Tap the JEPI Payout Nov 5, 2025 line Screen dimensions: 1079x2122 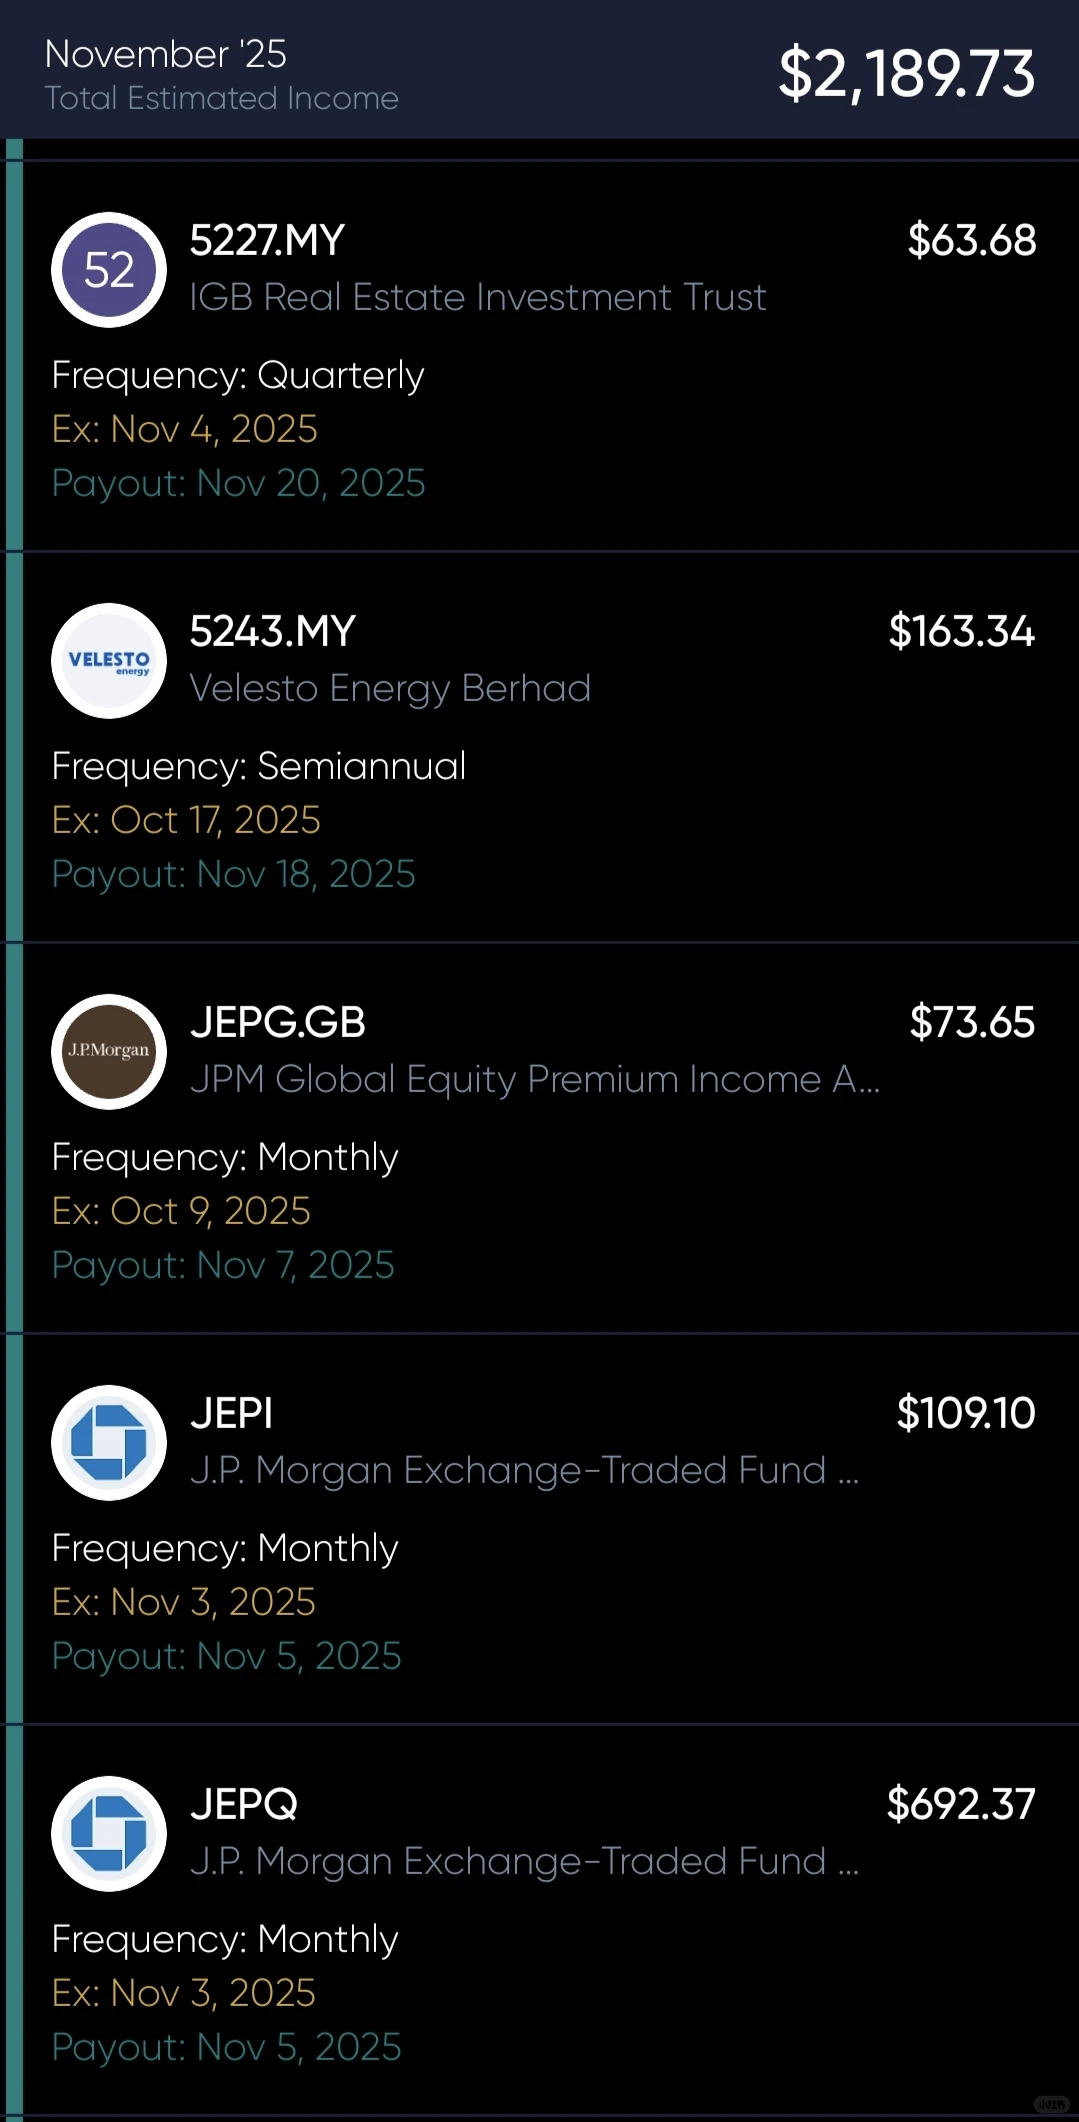pyautogui.click(x=227, y=1657)
